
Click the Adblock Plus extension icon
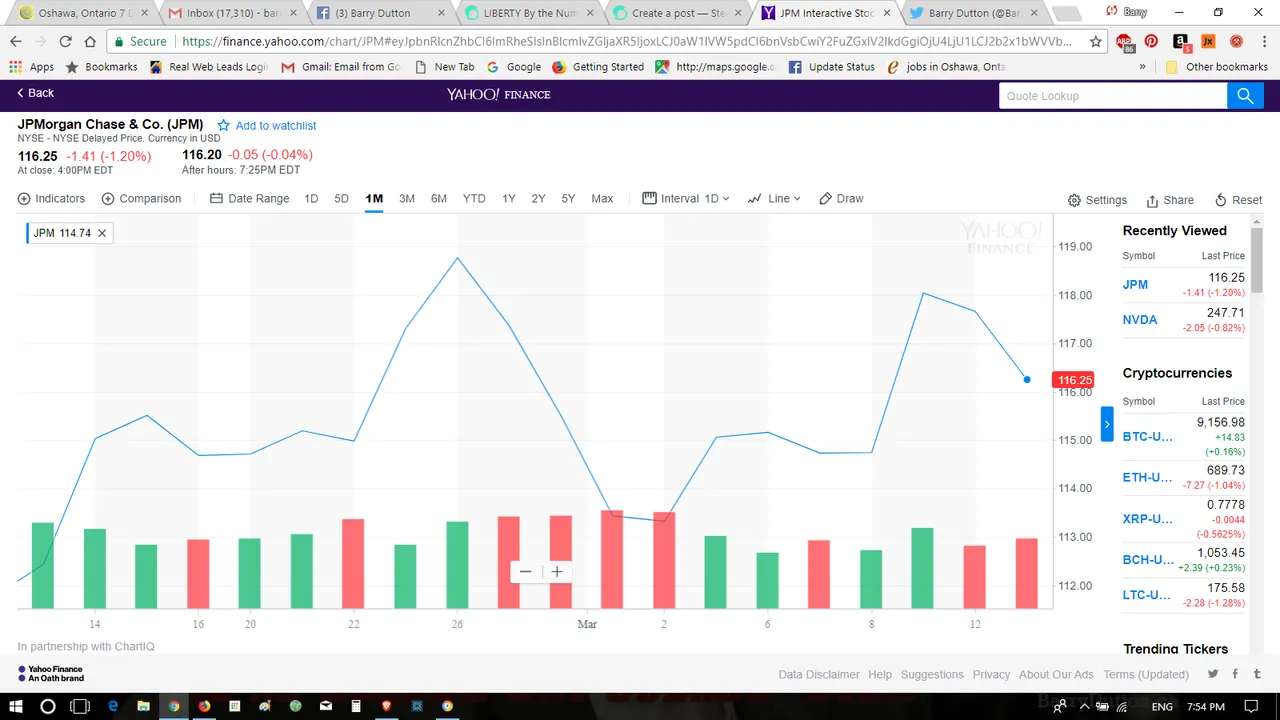coord(1125,42)
